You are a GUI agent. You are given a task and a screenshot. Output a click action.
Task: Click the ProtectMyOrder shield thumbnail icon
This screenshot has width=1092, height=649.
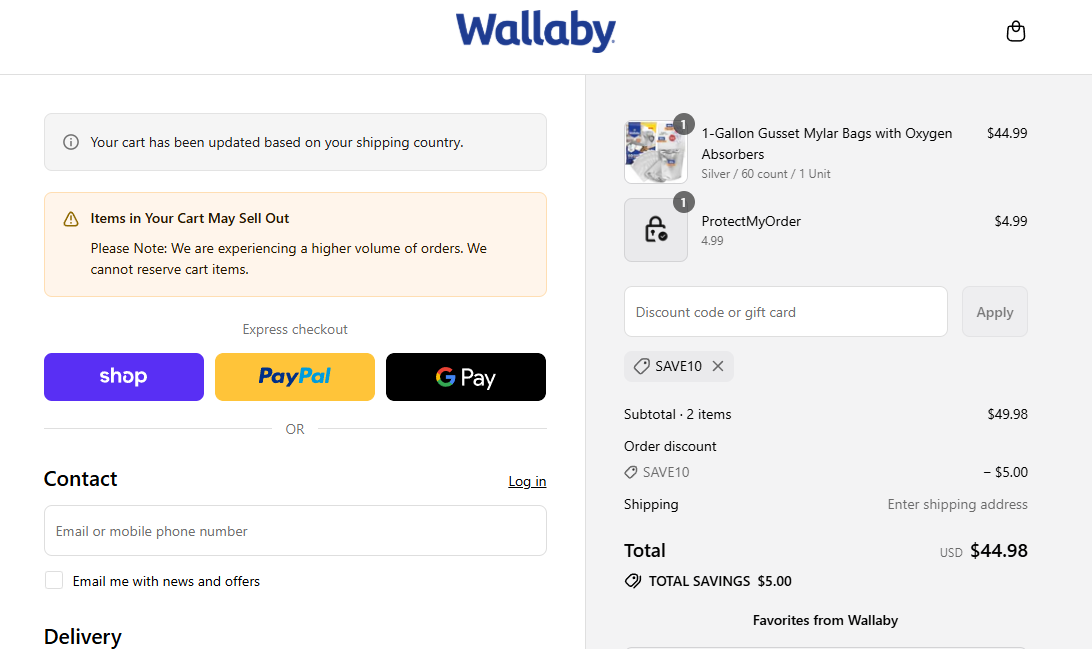point(656,229)
